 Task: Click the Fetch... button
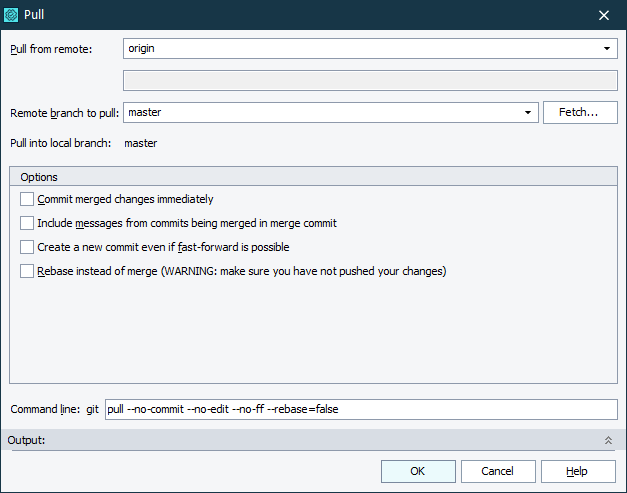pos(579,113)
